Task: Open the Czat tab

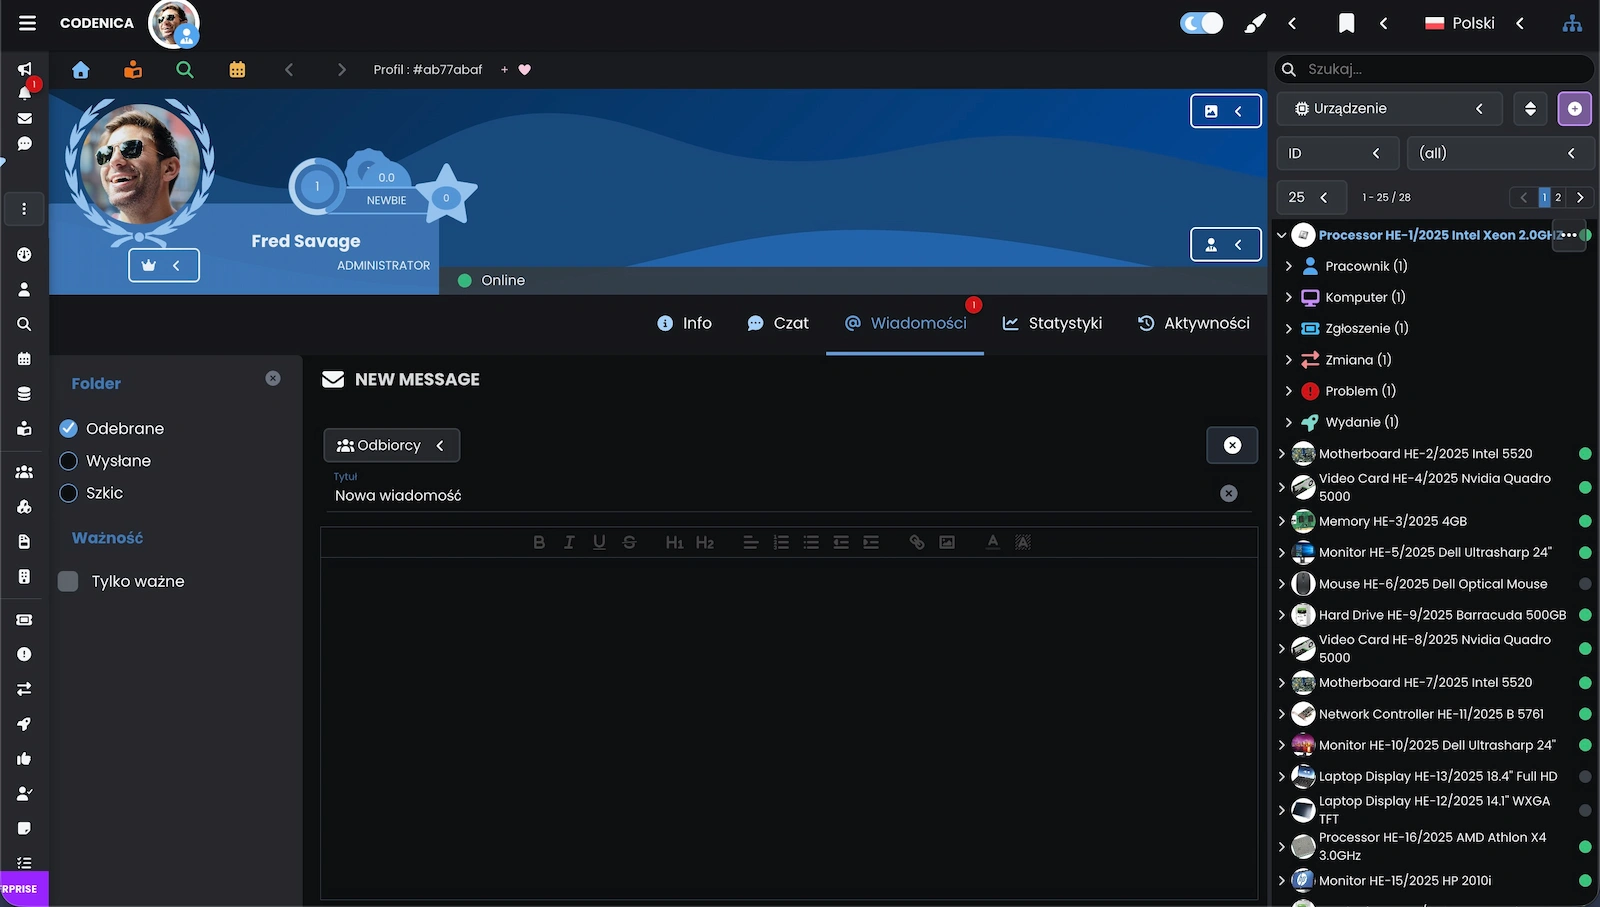Action: 778,323
